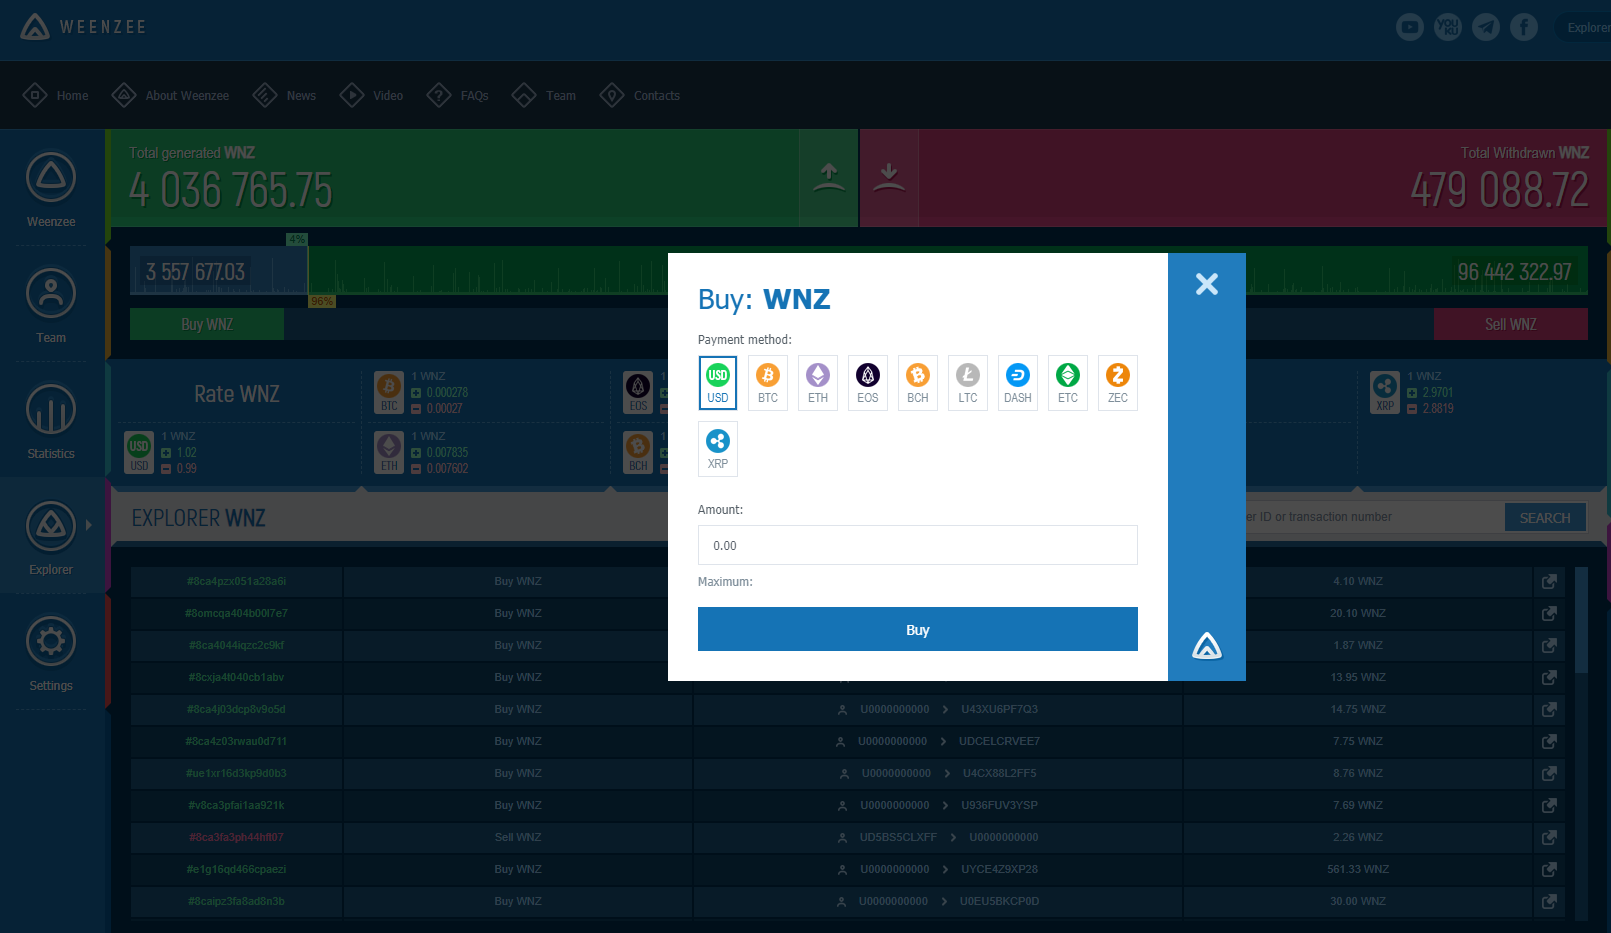Open transaction #8ca4j03dcp8v9o5d
The width and height of the screenshot is (1611, 933).
pos(236,709)
